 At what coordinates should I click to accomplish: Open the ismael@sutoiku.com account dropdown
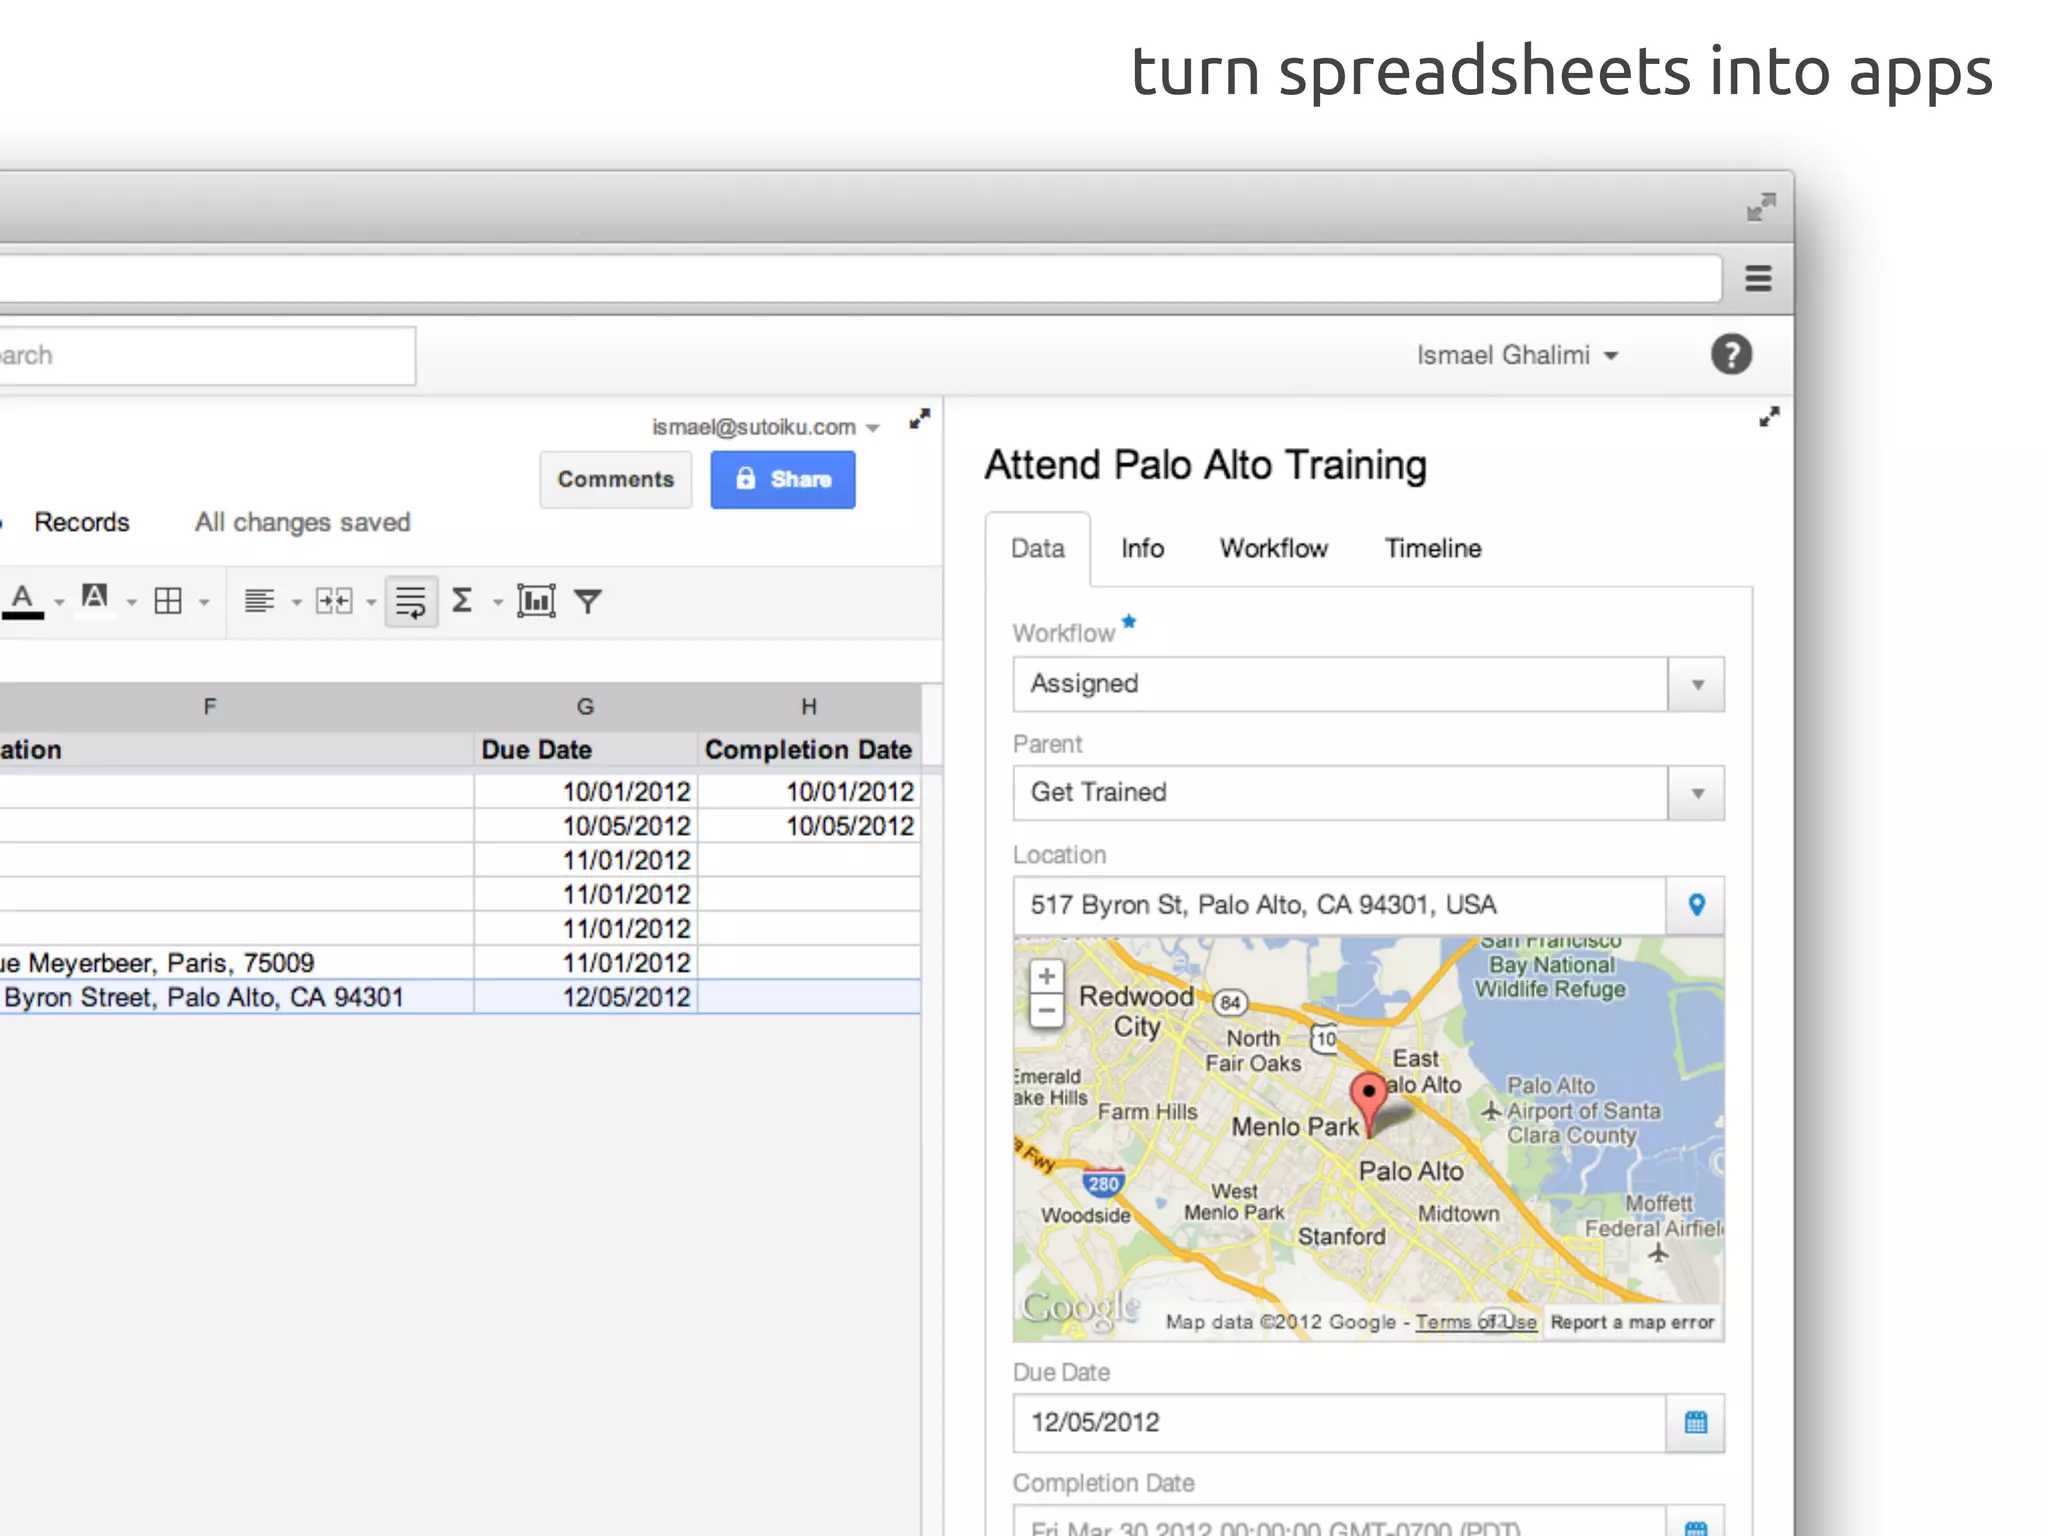point(765,427)
